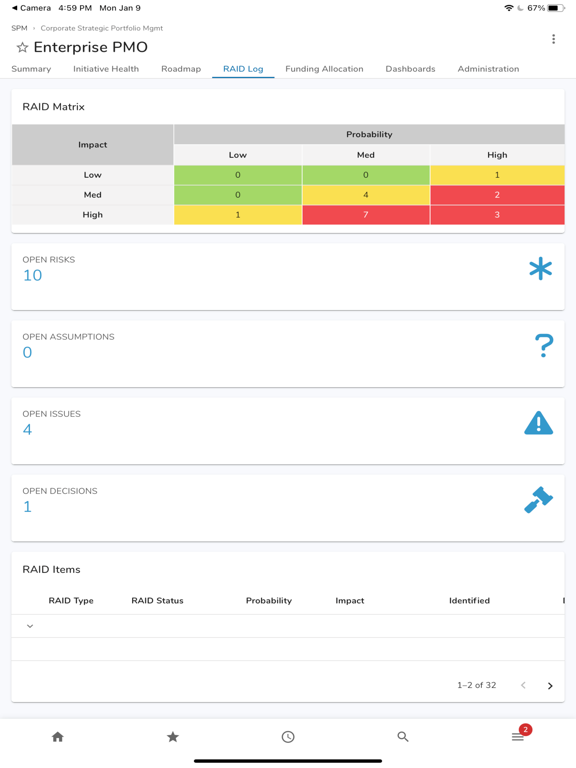Open the Initiative Health tab
The image size is (576, 768).
106,69
